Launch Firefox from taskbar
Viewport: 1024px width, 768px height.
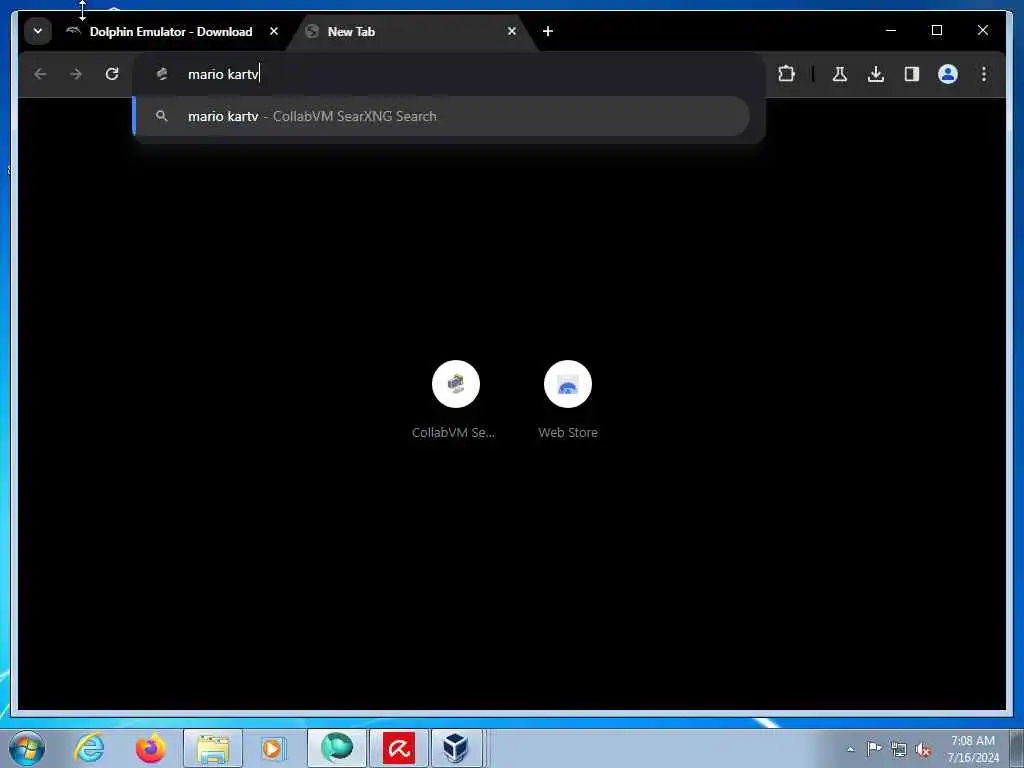[150, 748]
